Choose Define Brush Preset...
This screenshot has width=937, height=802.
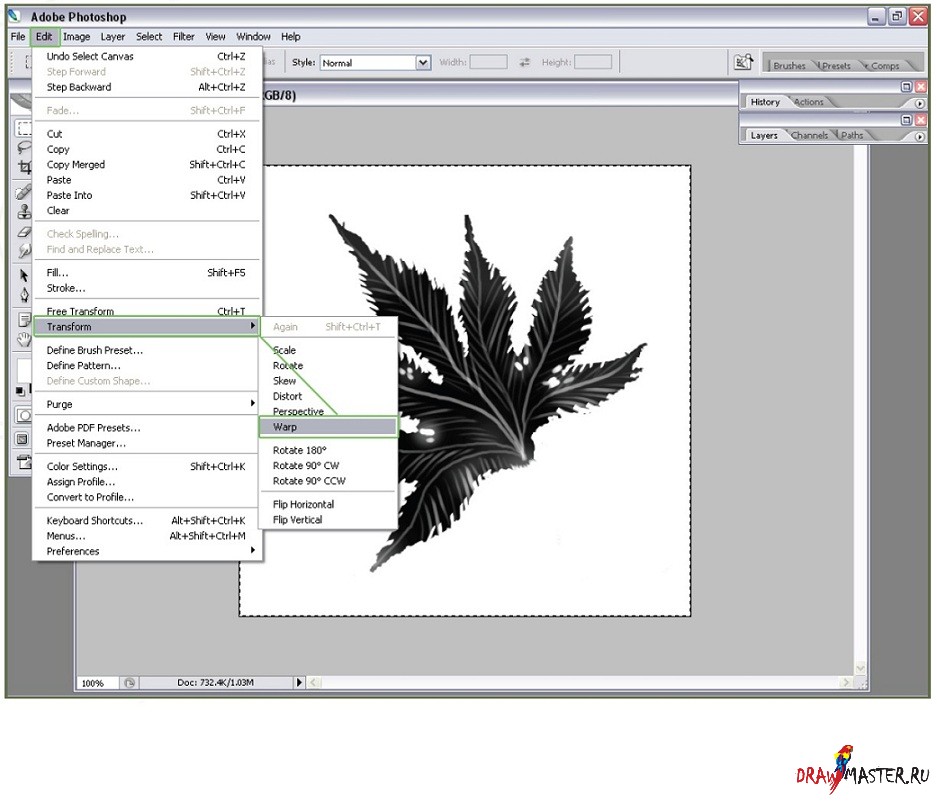point(147,350)
